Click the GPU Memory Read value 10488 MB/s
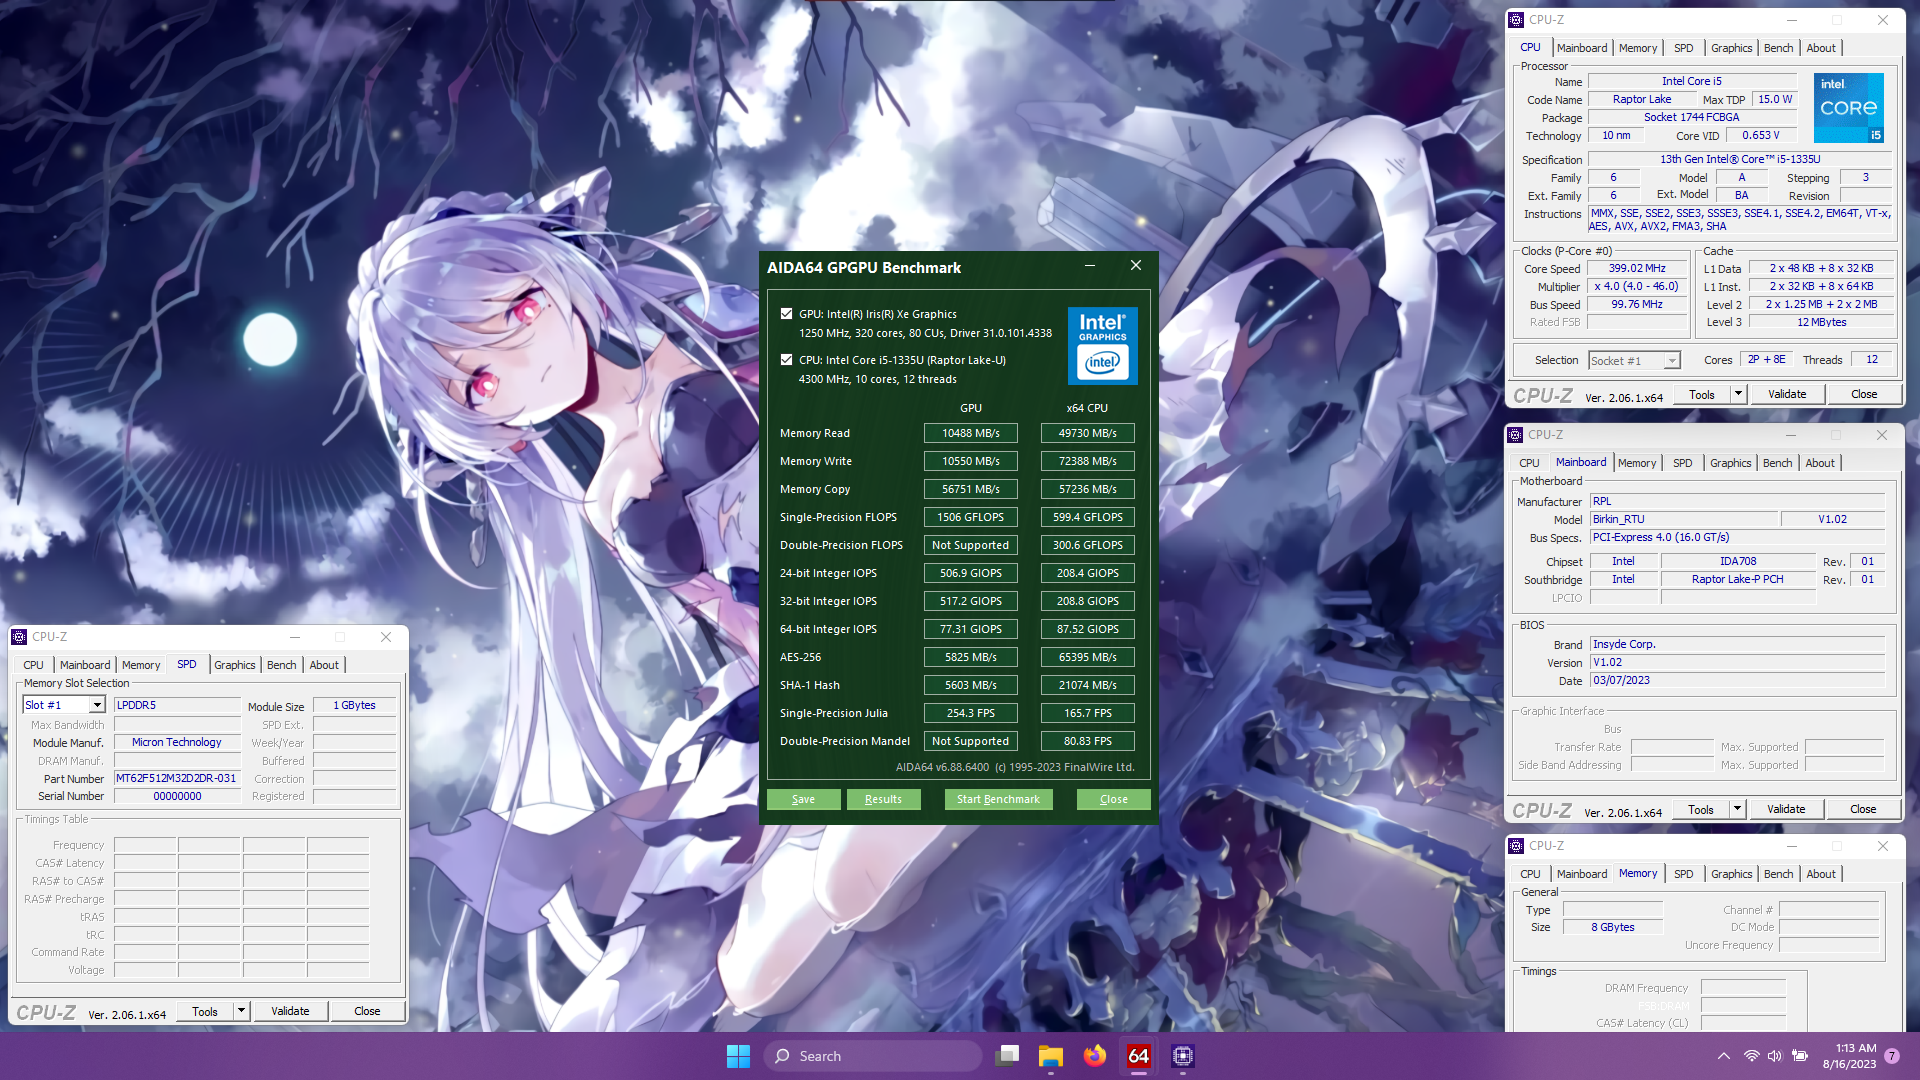 tap(970, 433)
